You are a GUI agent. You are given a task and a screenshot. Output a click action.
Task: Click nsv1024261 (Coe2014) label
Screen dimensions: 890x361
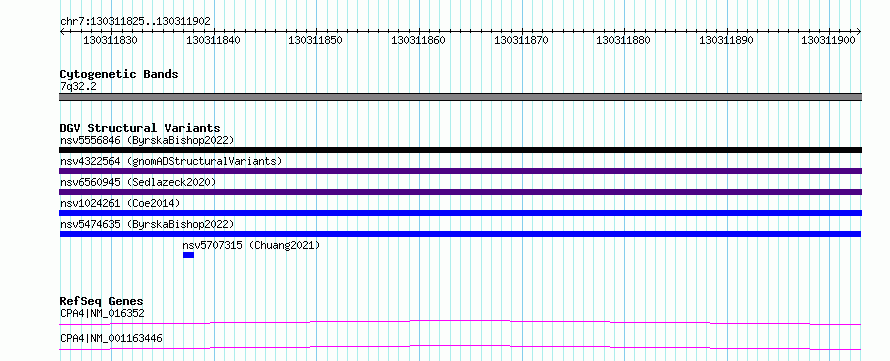click(119, 203)
